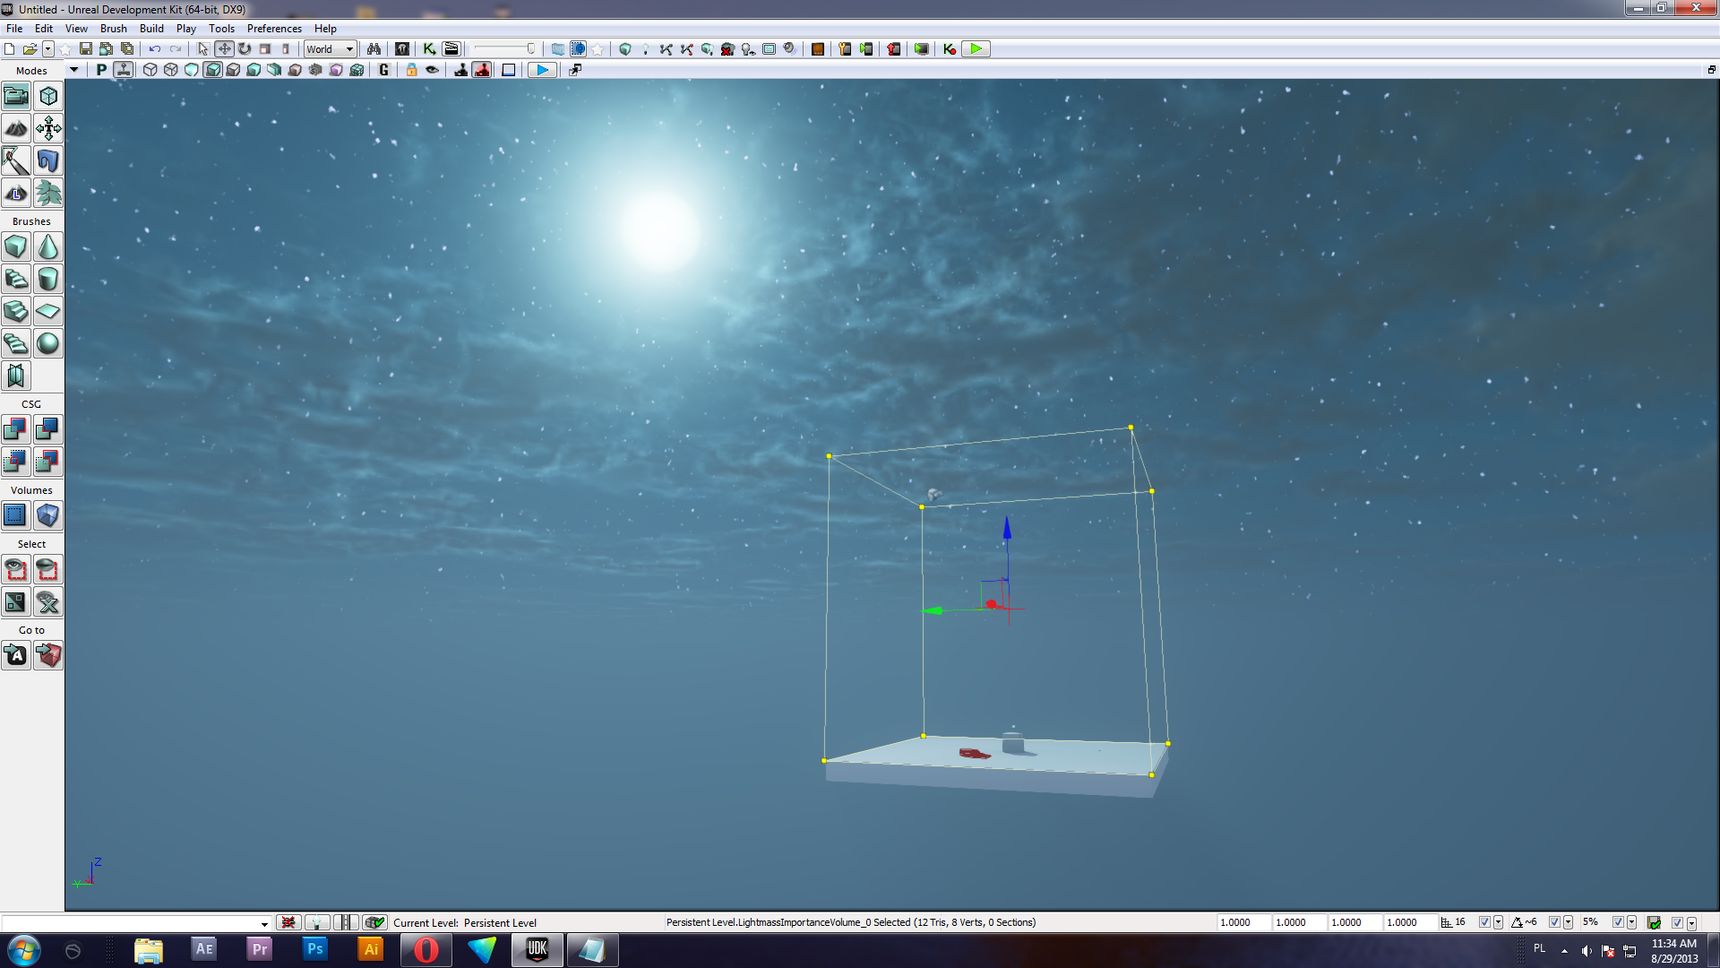Save the current level
The image size is (1720, 968).
[86, 49]
